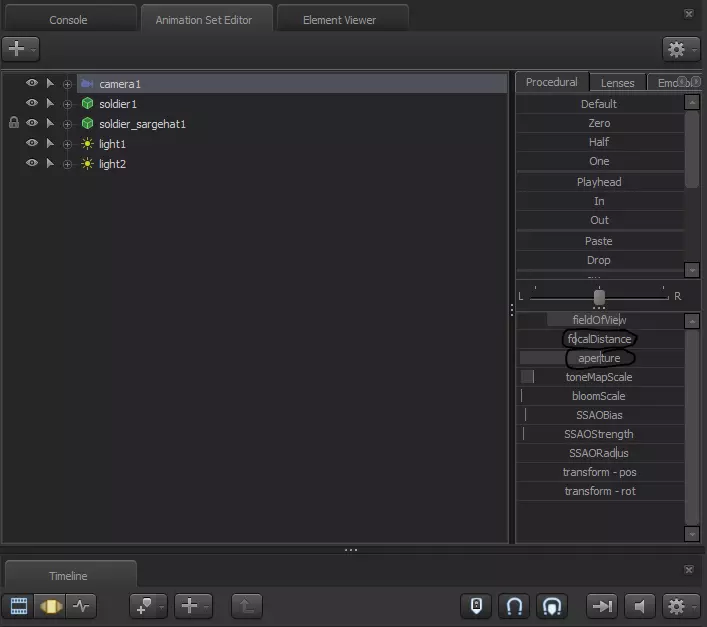Select the soldier_sargehat1 animation set
This screenshot has width=707, height=627.
point(142,124)
